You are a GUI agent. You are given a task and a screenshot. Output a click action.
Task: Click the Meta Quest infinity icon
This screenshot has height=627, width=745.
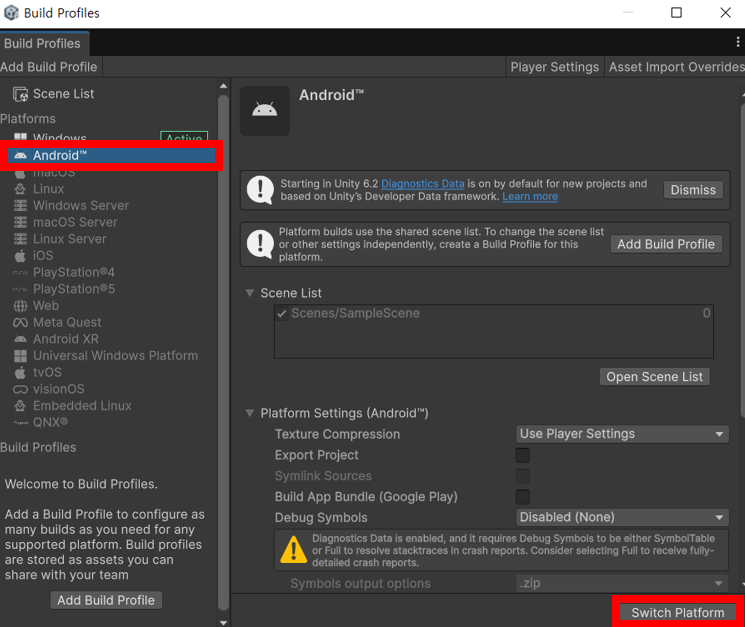(x=20, y=323)
